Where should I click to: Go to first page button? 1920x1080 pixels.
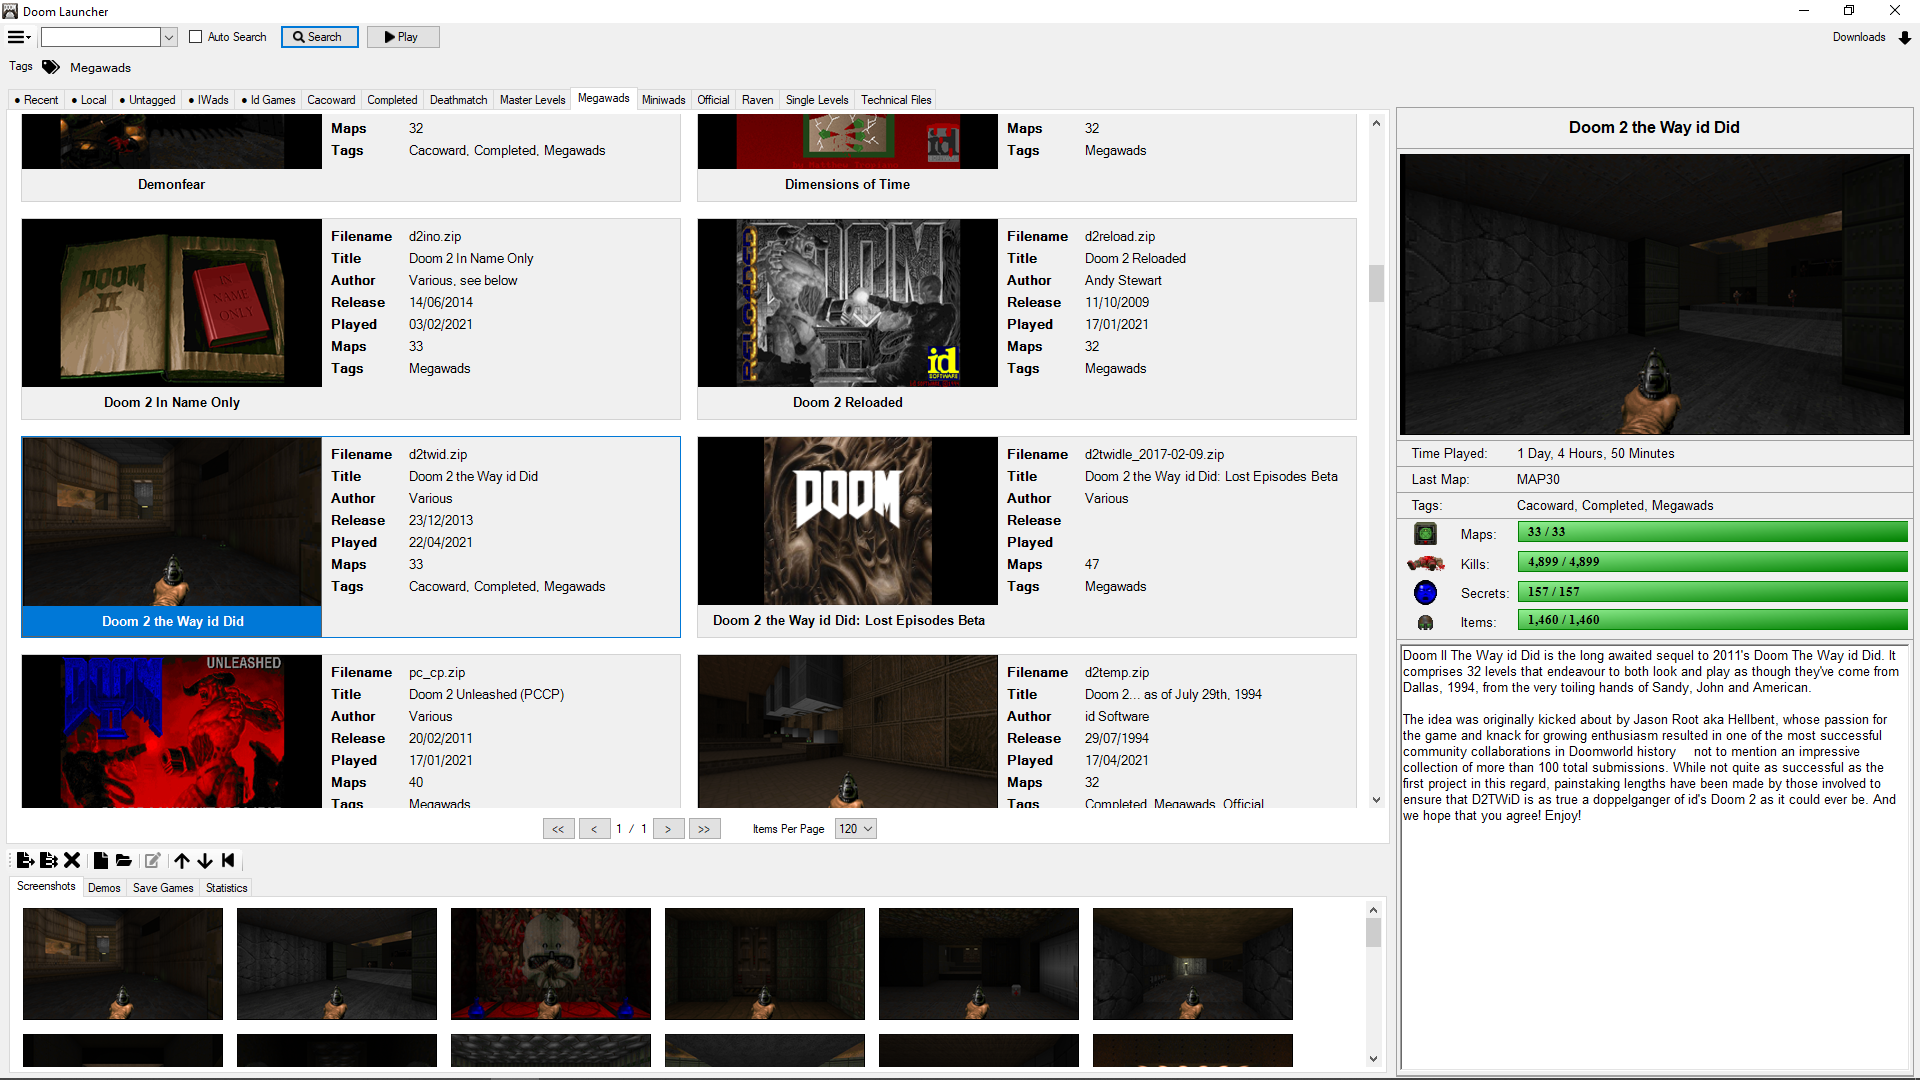coord(558,828)
